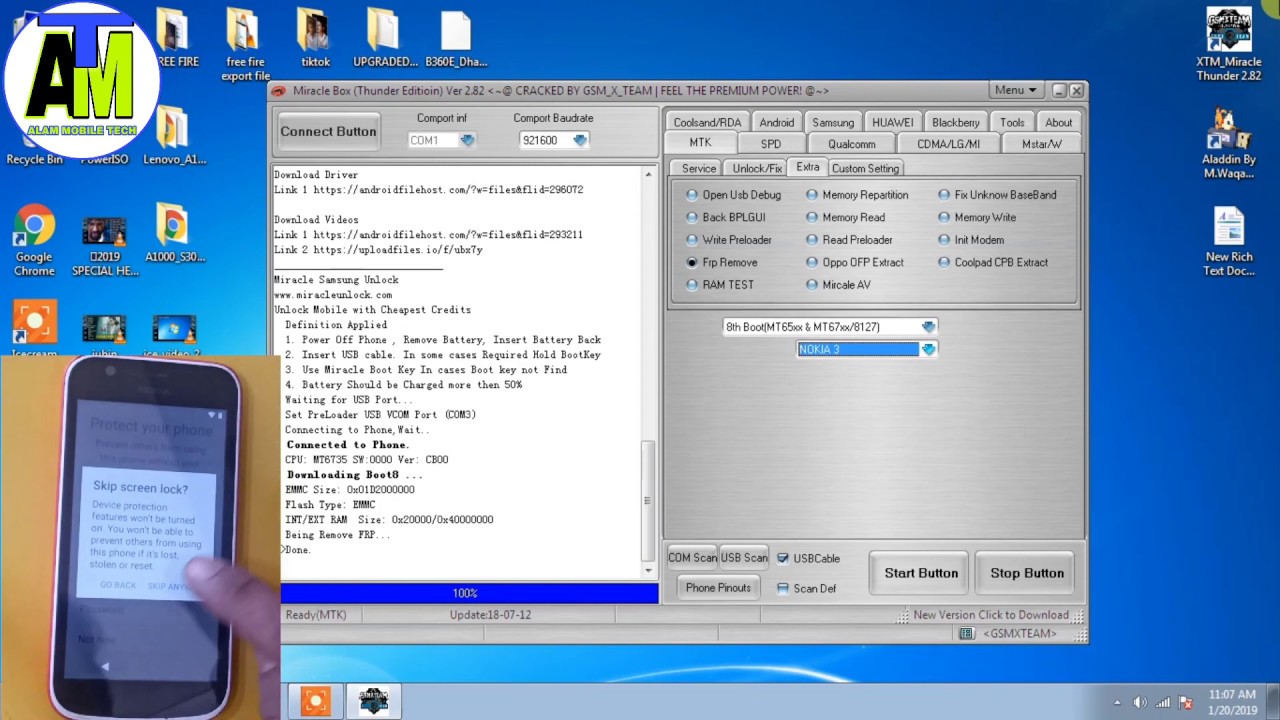This screenshot has height=720, width=1280.
Task: Click the COM Scan button
Action: pyautogui.click(x=692, y=558)
